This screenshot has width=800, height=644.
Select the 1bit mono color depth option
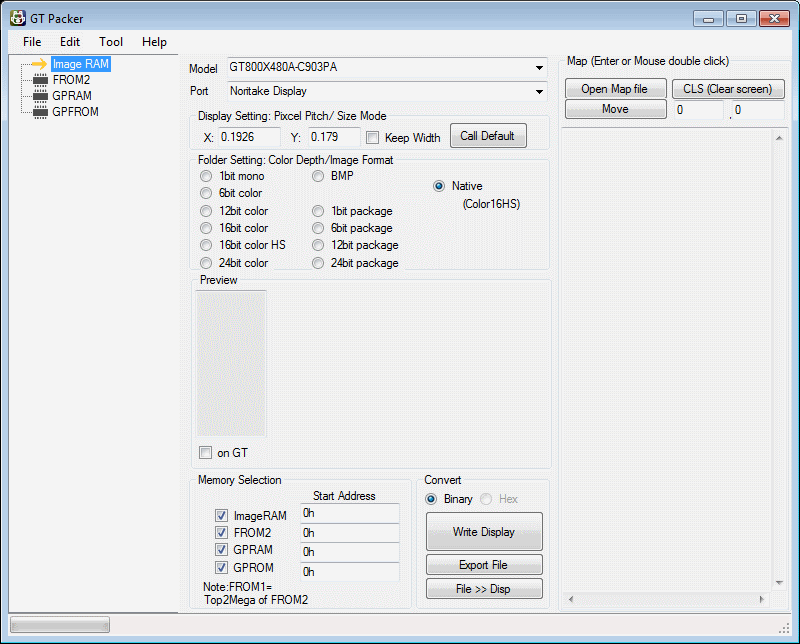coord(206,176)
